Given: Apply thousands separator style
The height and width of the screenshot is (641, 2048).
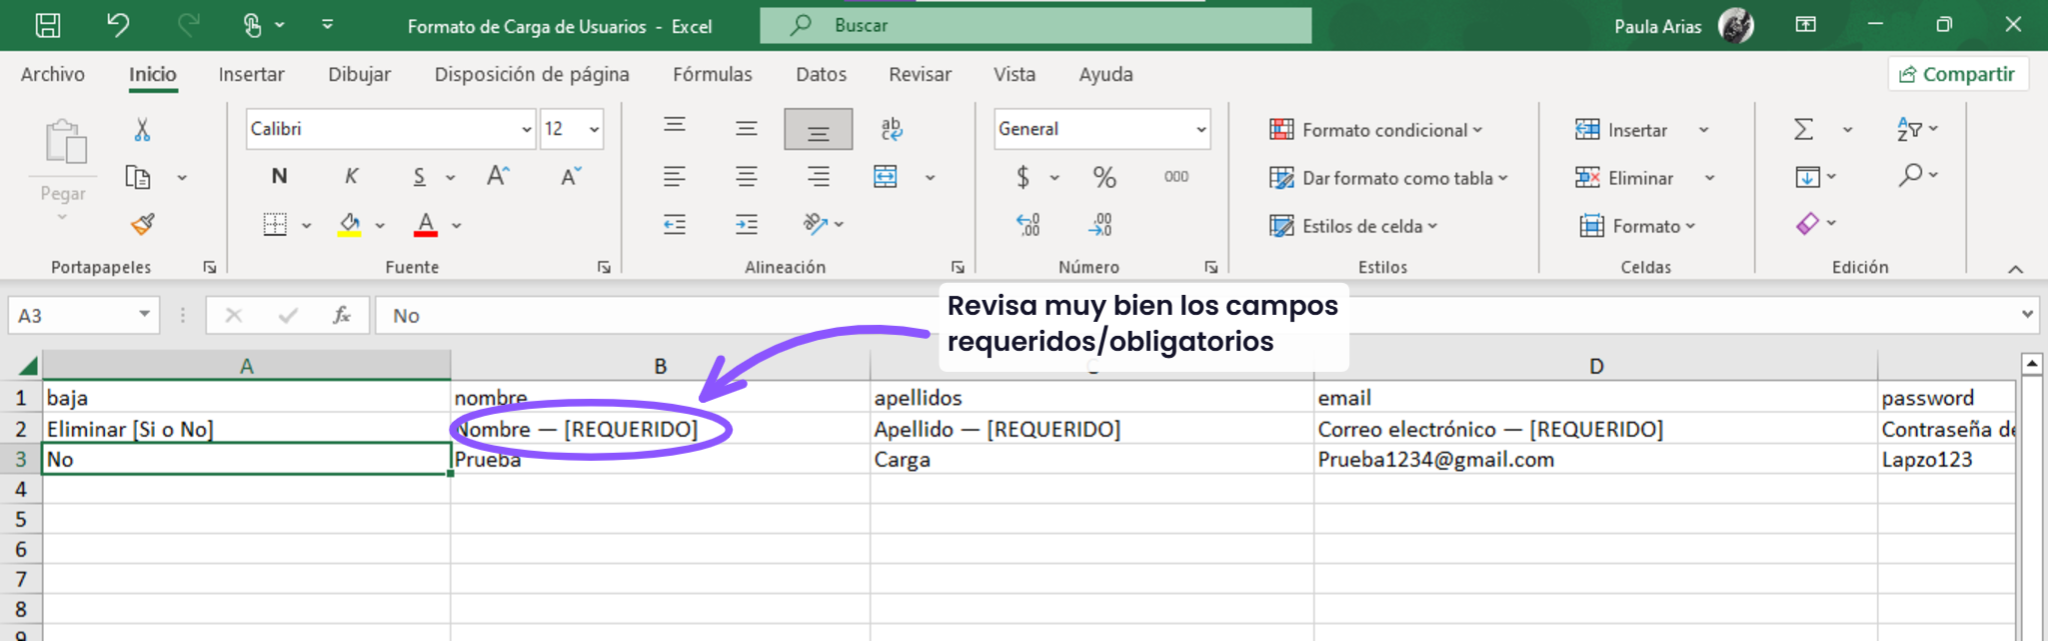Looking at the screenshot, I should 1176,176.
